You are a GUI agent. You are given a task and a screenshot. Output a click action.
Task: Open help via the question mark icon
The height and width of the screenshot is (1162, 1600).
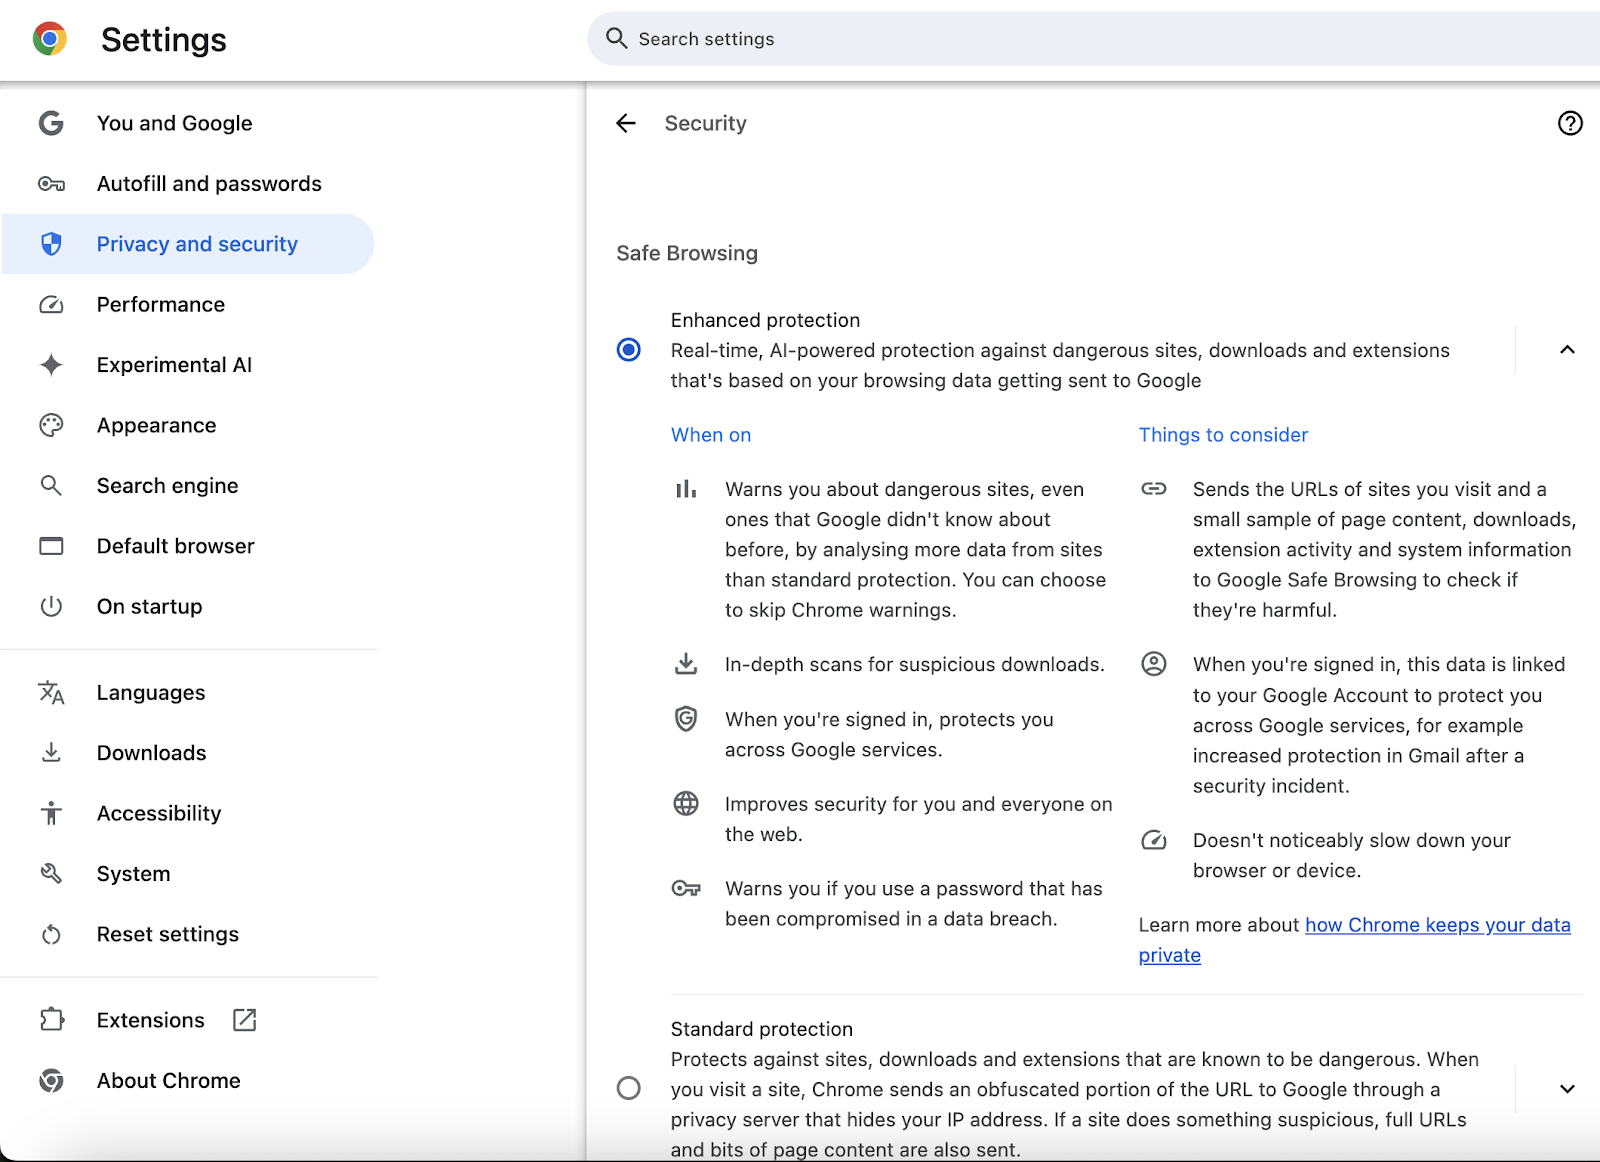click(1570, 123)
